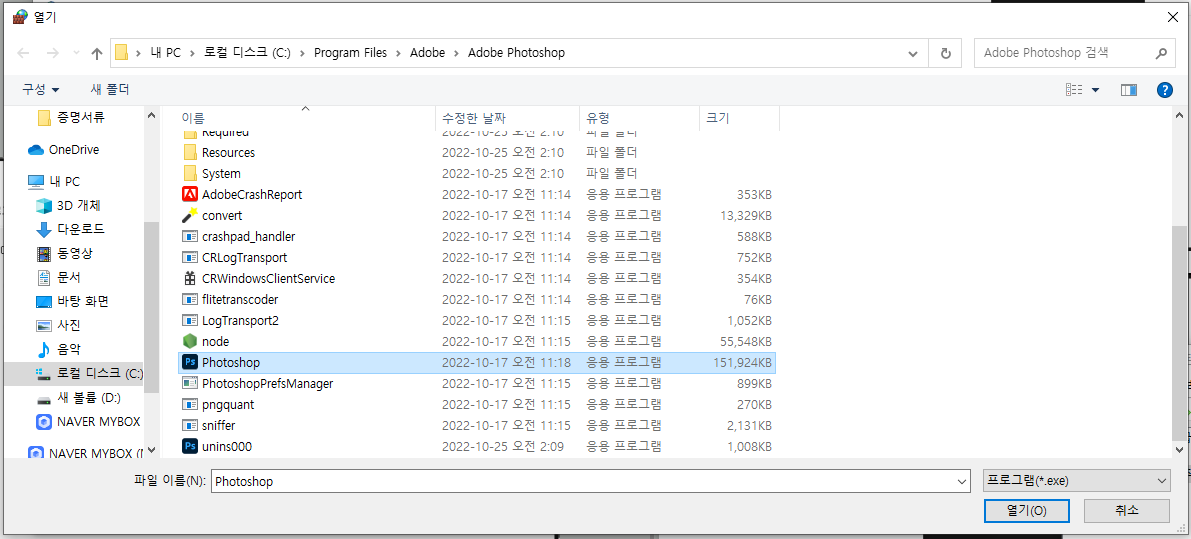This screenshot has height=539, width=1191.
Task: Click the CRLogTransport exe icon
Action: 190,257
